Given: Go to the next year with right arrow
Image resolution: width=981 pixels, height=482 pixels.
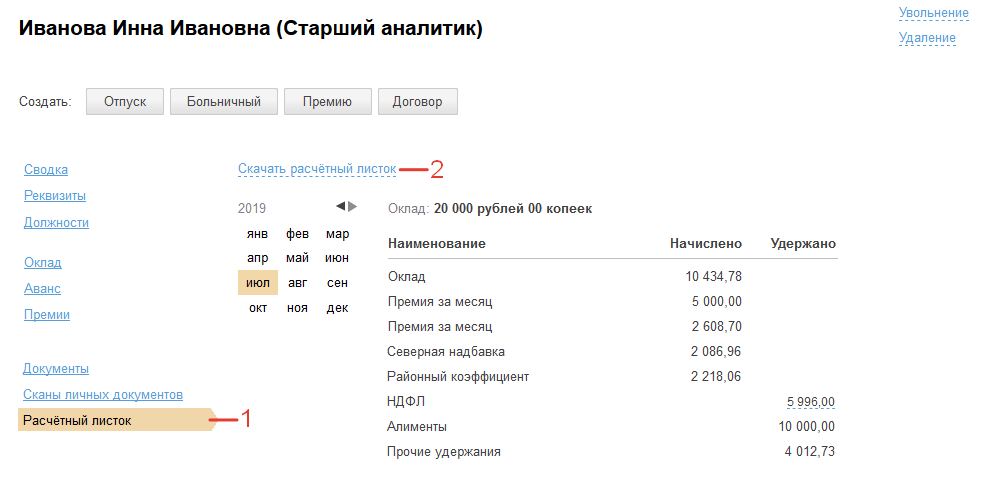Looking at the screenshot, I should 353,206.
